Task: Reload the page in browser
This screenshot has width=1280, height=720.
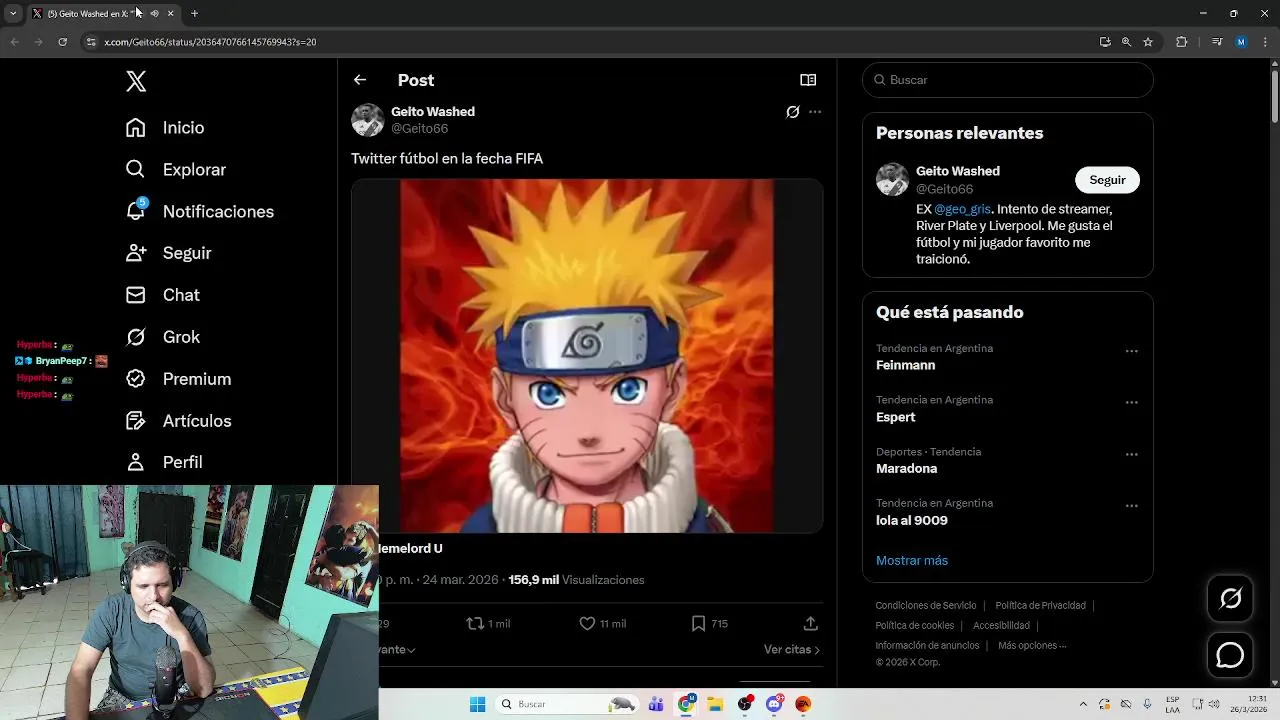Action: pyautogui.click(x=62, y=42)
